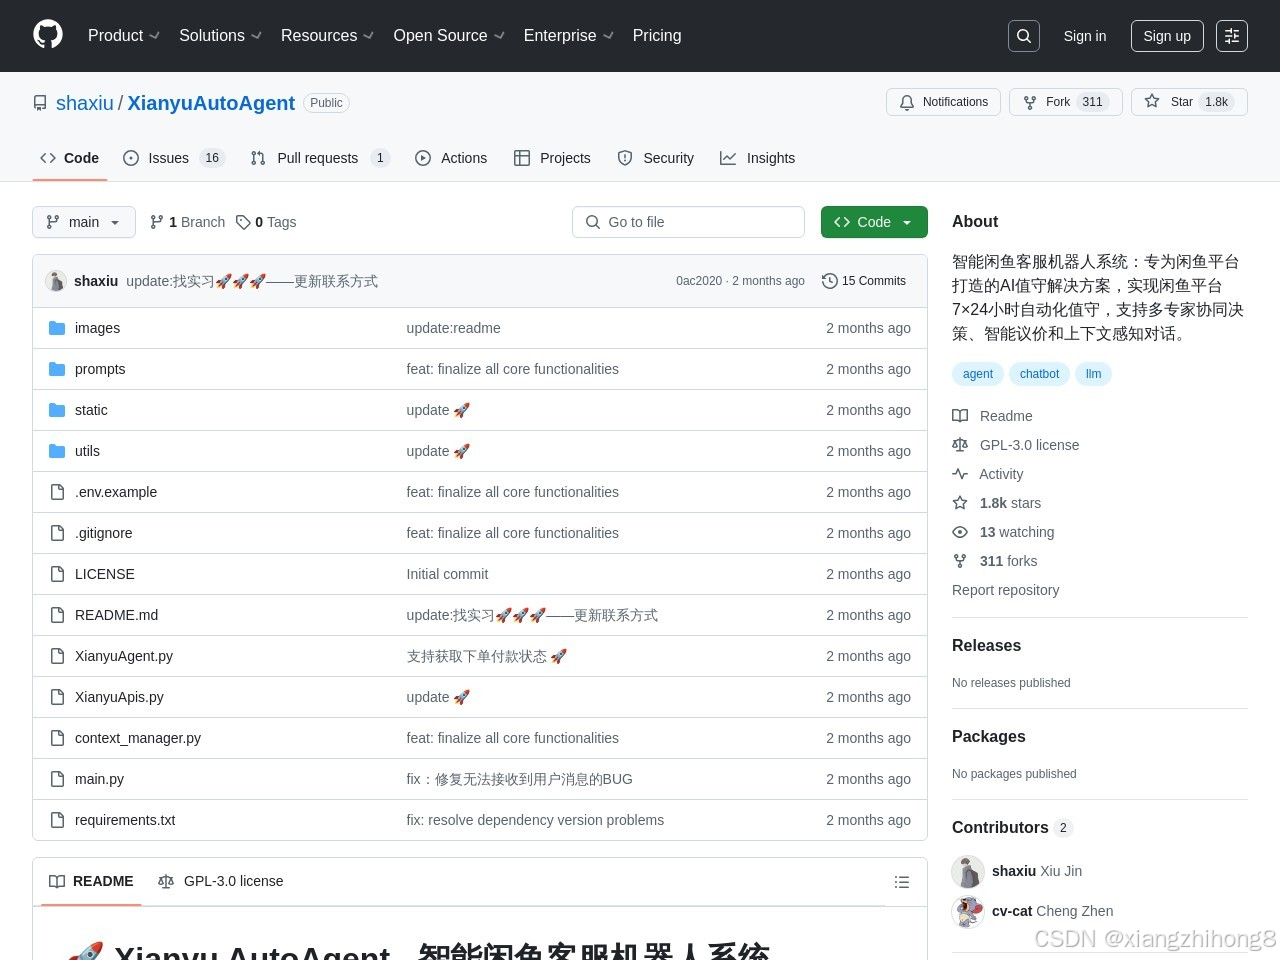This screenshot has width=1280, height=960.
Task: Open the requirements.txt file
Action: tap(125, 820)
